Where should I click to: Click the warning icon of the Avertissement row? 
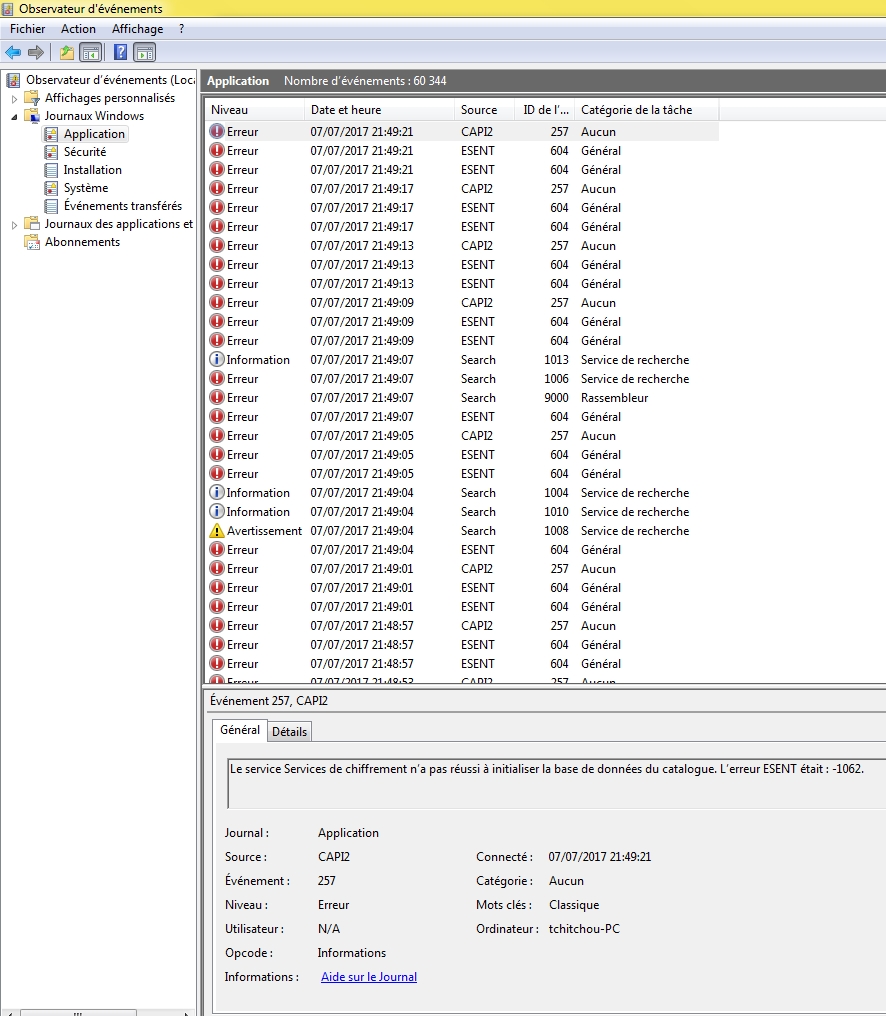216,531
